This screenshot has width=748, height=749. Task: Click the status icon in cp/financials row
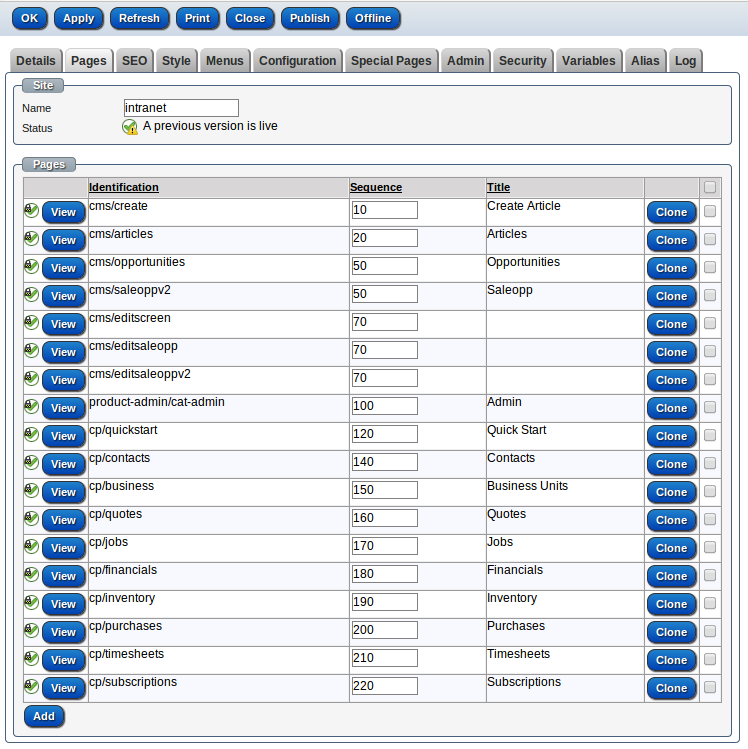(x=31, y=575)
